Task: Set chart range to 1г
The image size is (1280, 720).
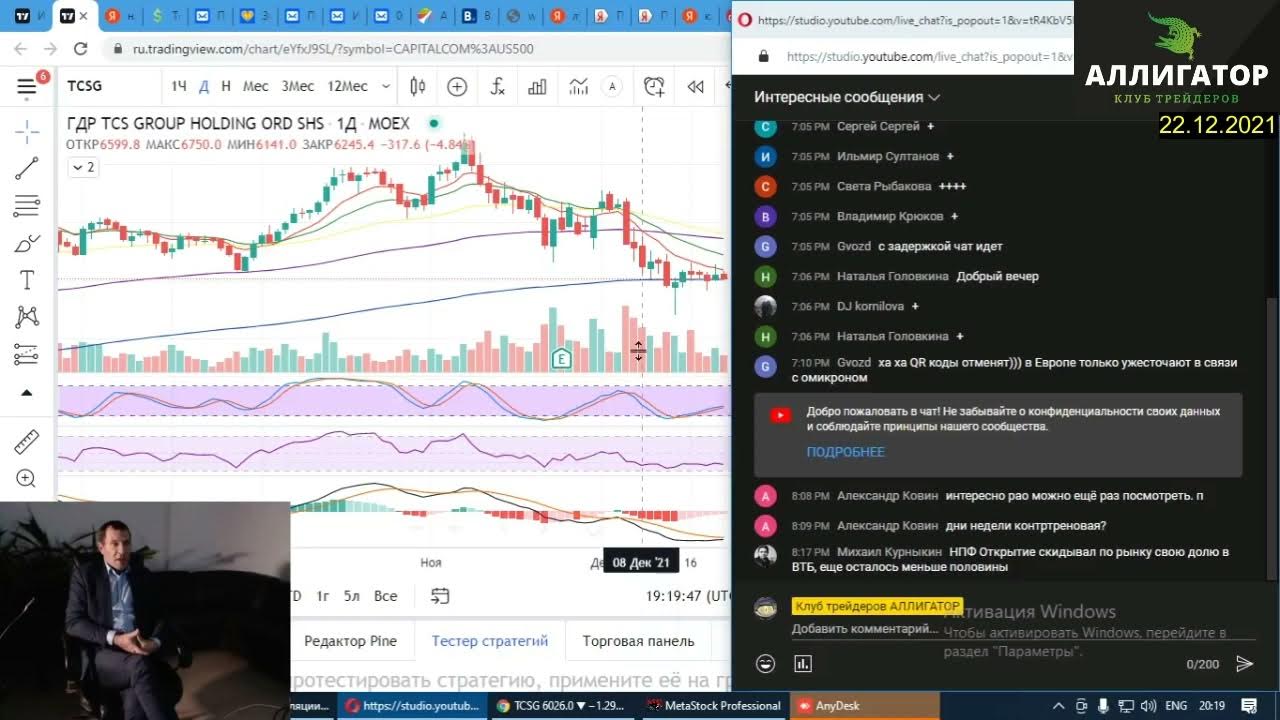Action: [x=323, y=596]
